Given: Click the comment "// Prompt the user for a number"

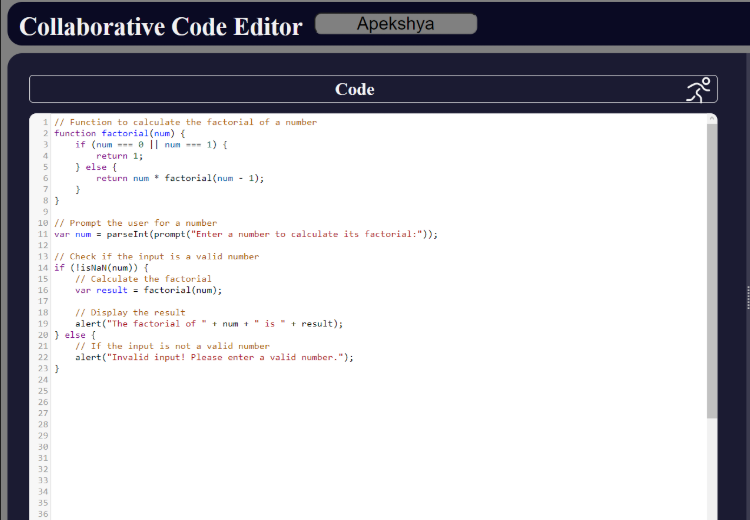Looking at the screenshot, I should [x=135, y=223].
